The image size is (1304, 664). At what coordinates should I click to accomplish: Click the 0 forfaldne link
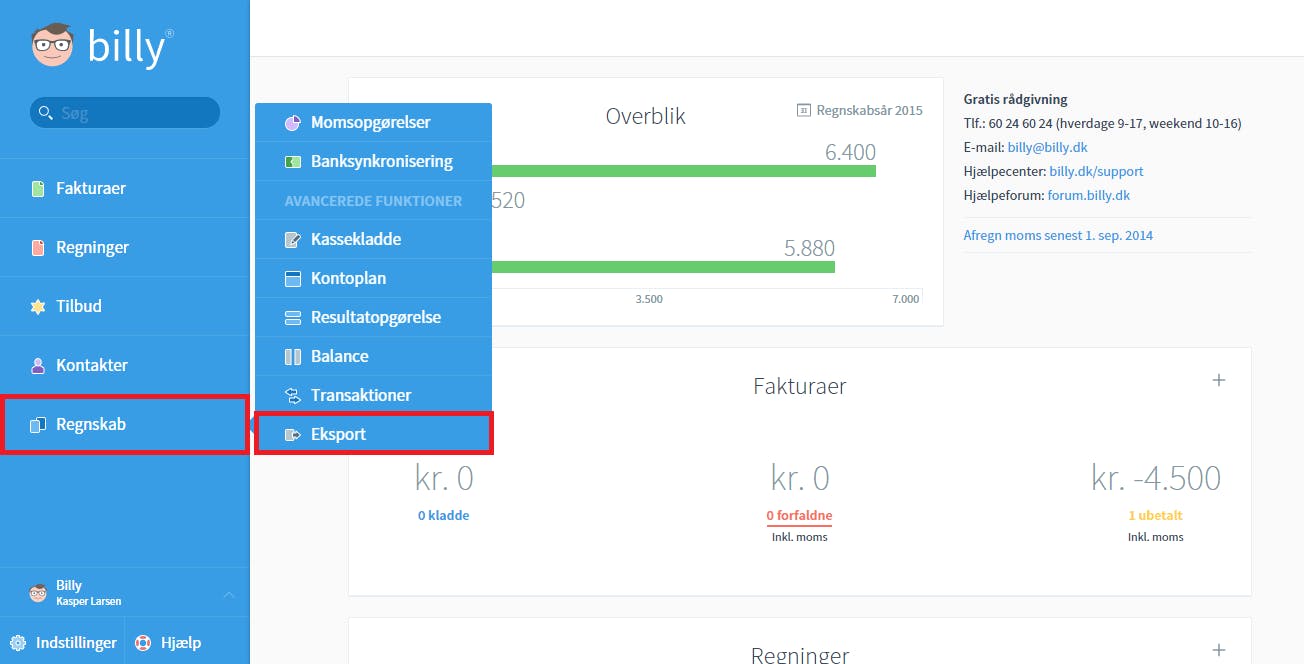click(x=799, y=516)
